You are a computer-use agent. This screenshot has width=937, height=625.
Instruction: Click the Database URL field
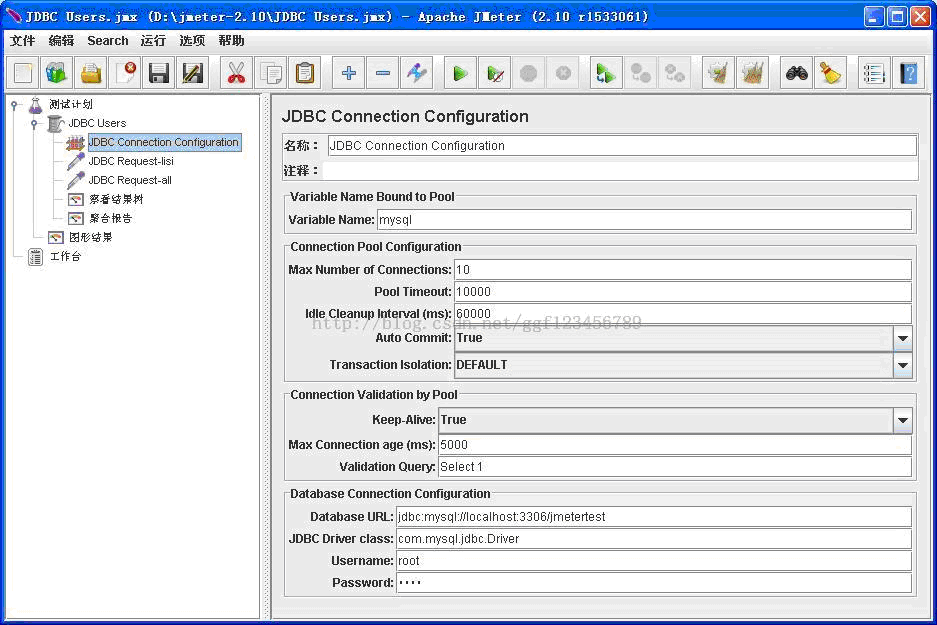pyautogui.click(x=654, y=517)
